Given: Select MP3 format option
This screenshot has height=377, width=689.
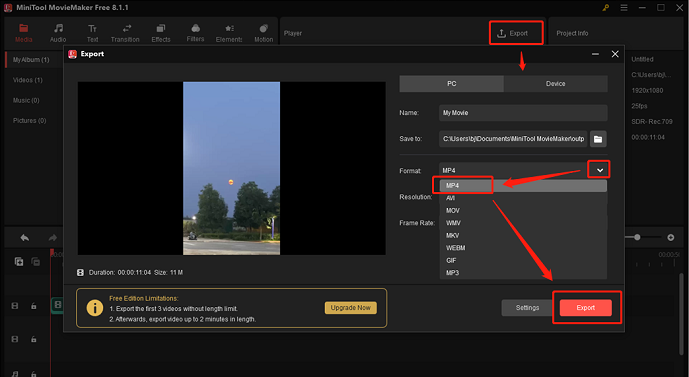Looking at the screenshot, I should click(x=523, y=273).
